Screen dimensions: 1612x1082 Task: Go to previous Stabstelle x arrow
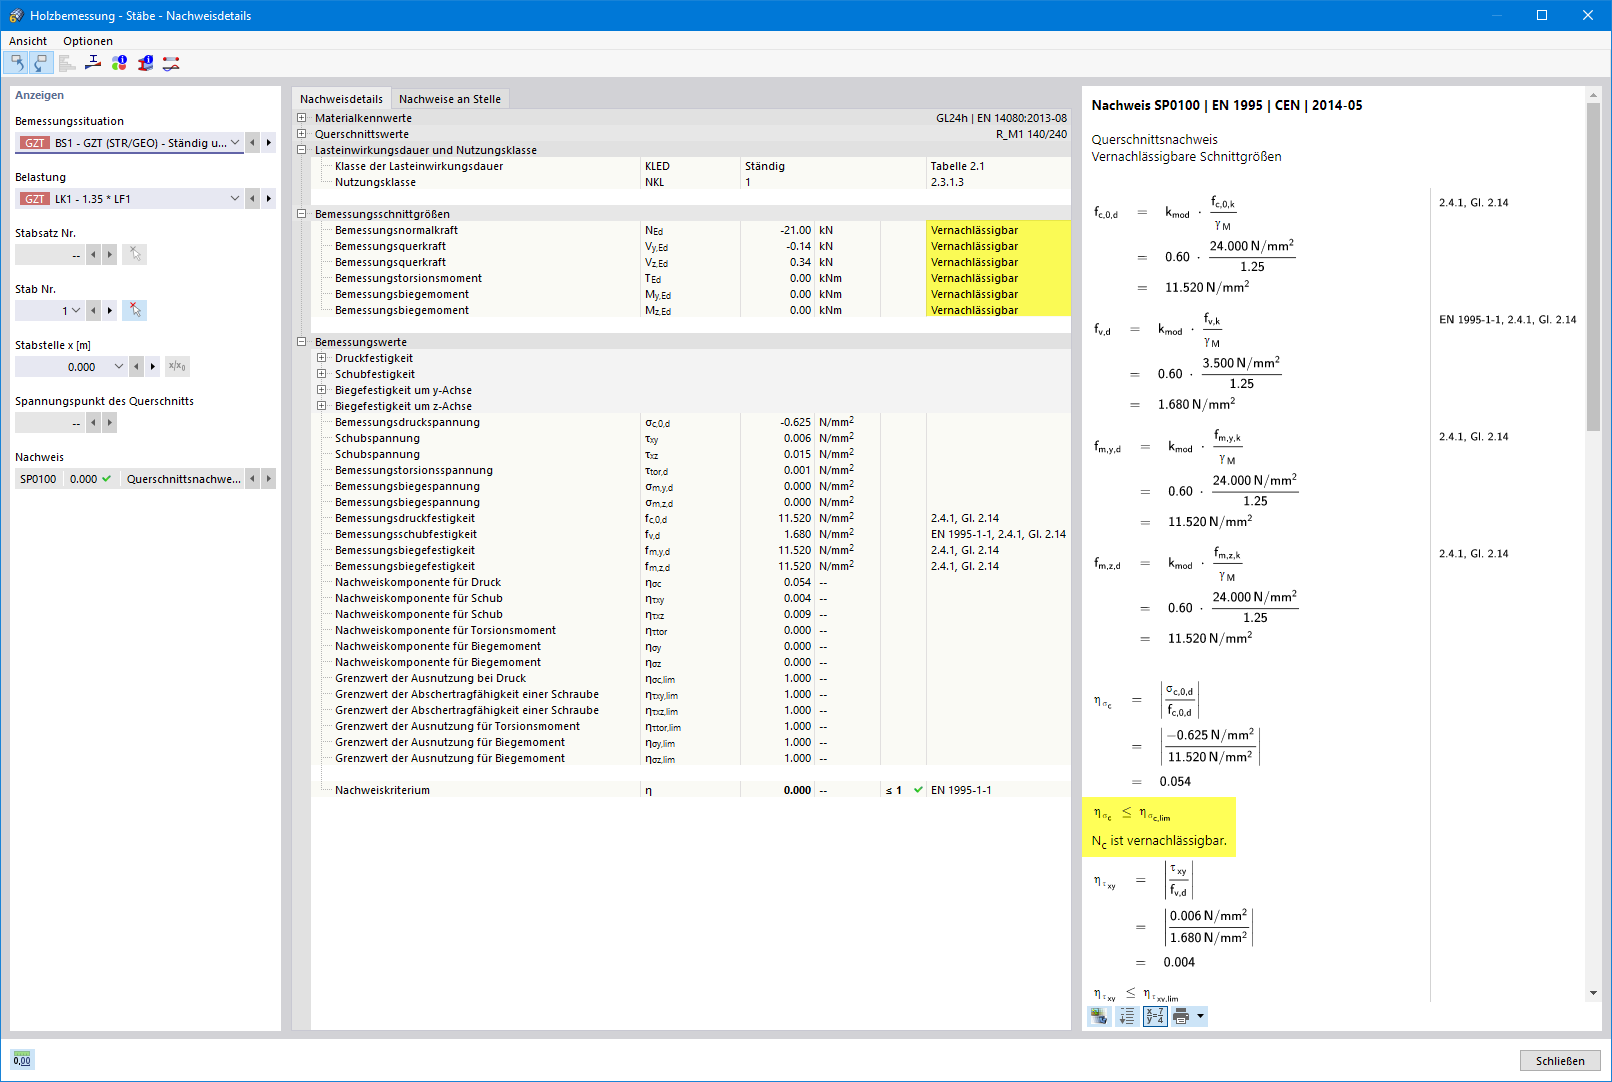[136, 367]
